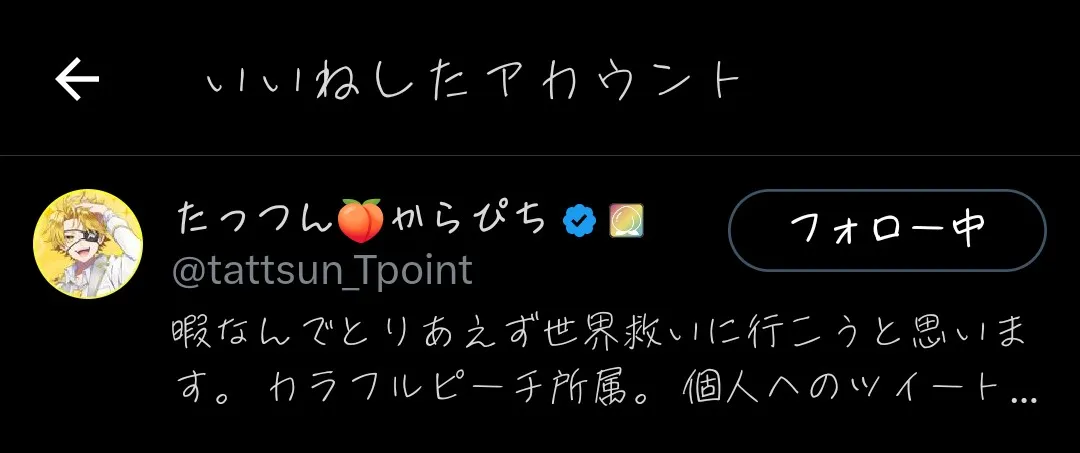Select the いいねしたアカウント header title

pyautogui.click(x=474, y=81)
